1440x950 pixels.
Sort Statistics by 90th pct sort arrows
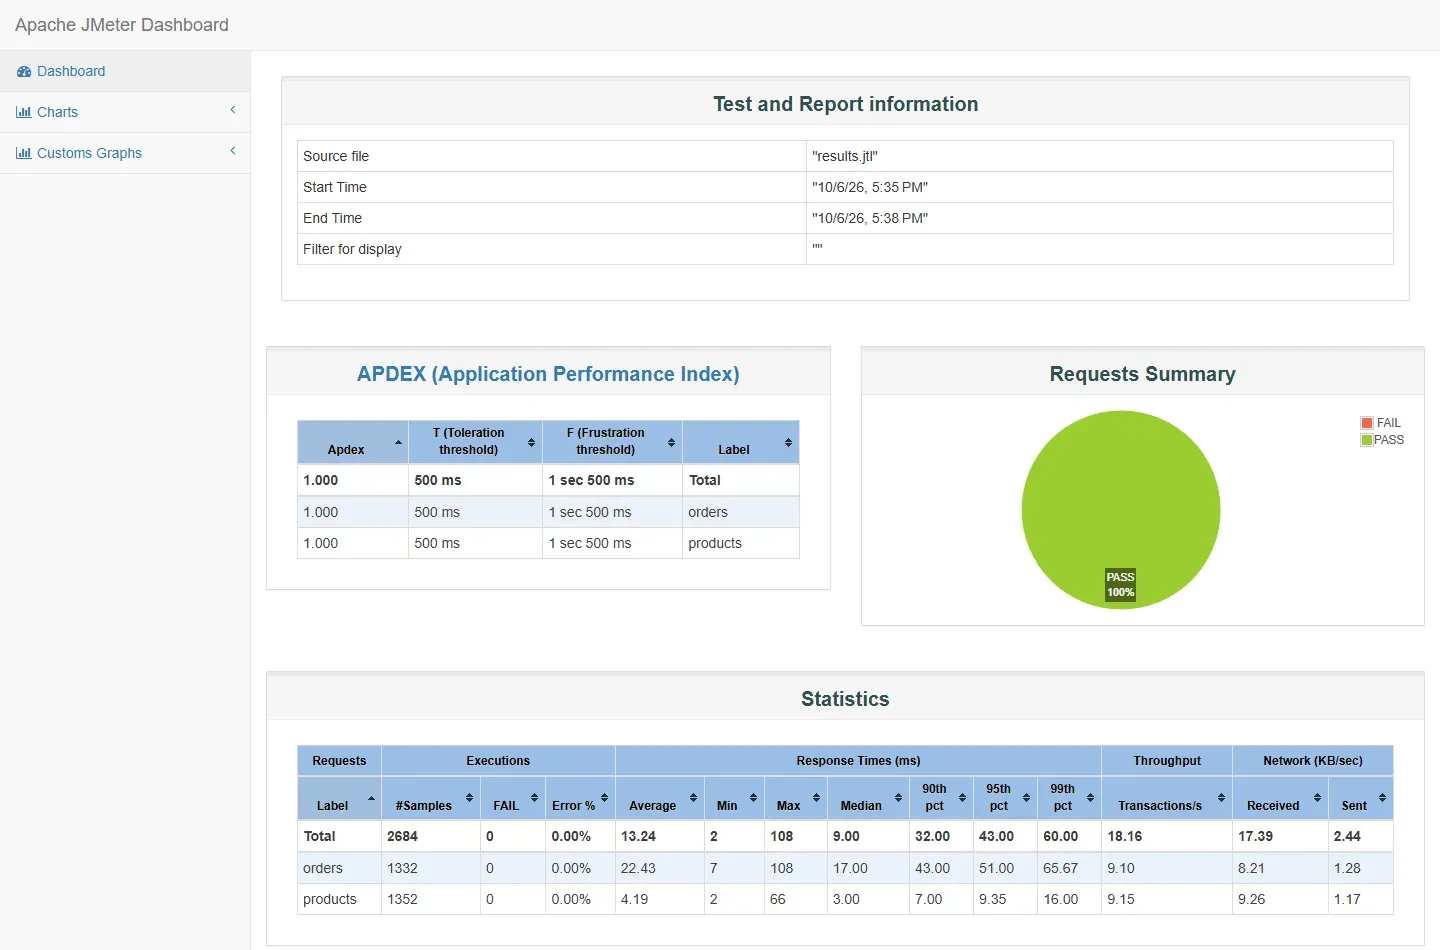pyautogui.click(x=962, y=798)
